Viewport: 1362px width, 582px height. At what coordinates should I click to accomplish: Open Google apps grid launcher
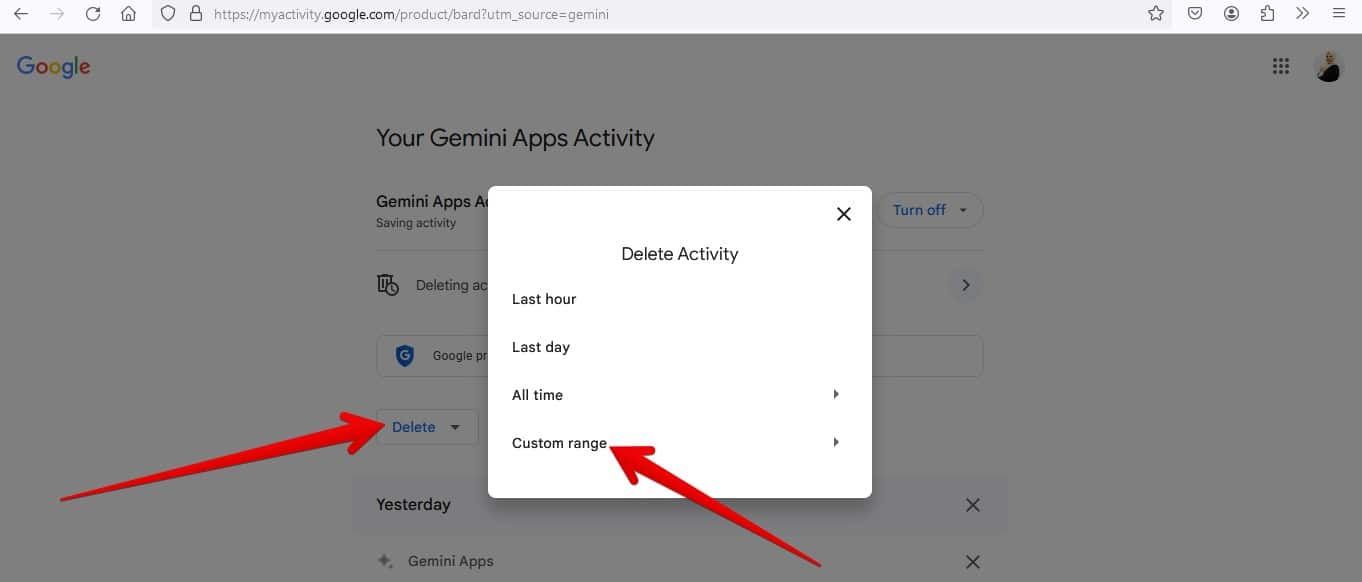(1280, 66)
